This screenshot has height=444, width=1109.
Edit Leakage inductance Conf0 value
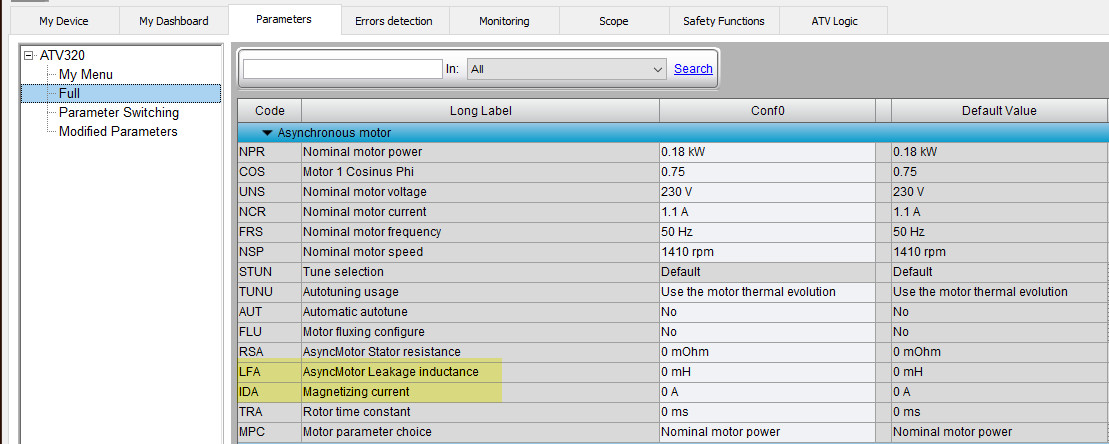click(767, 372)
